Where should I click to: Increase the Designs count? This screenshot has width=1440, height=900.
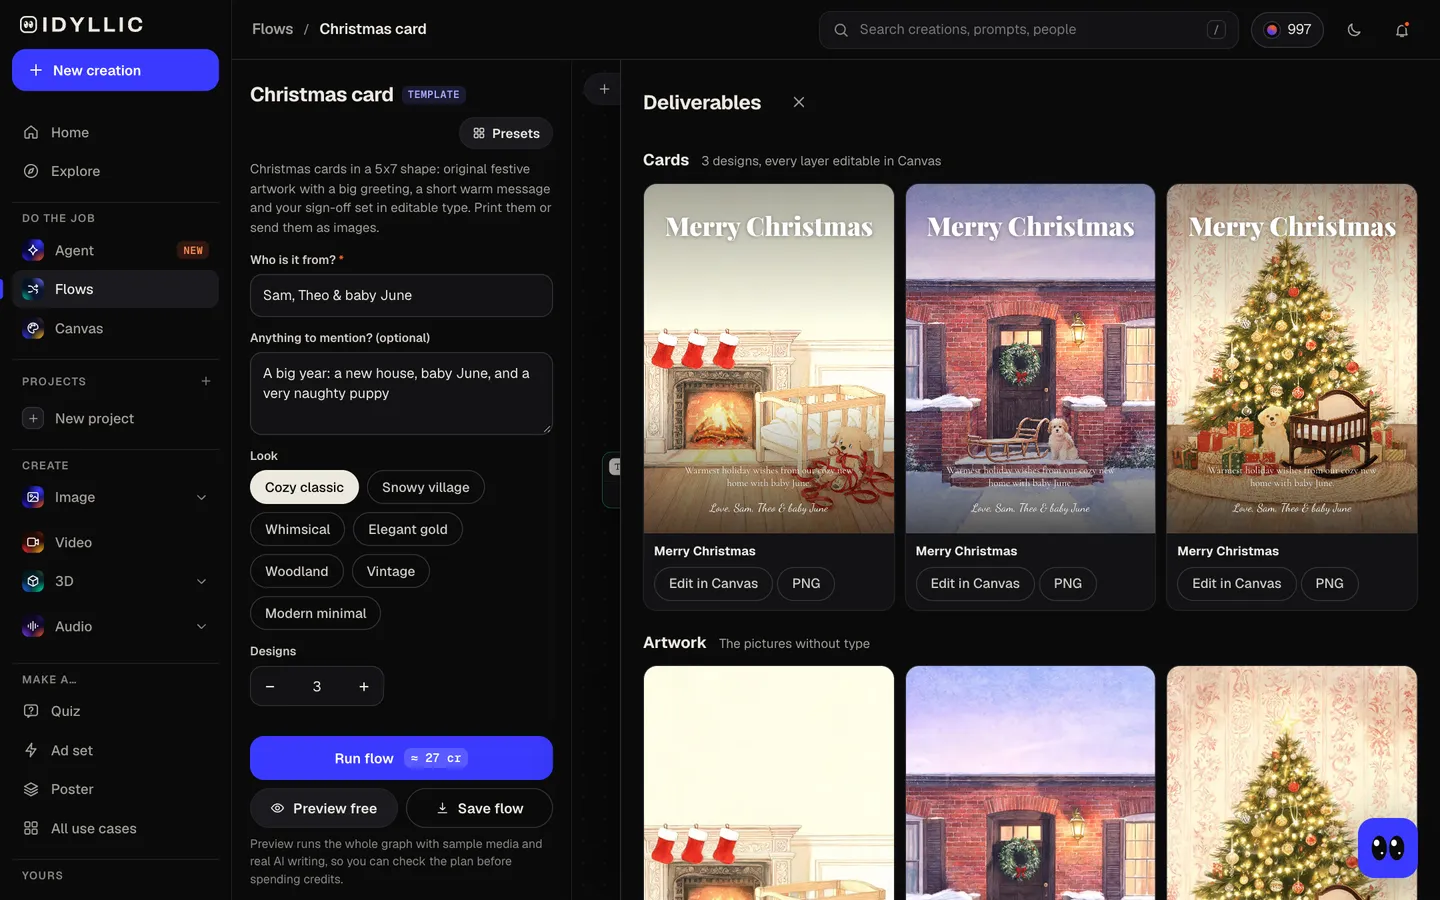tap(364, 686)
